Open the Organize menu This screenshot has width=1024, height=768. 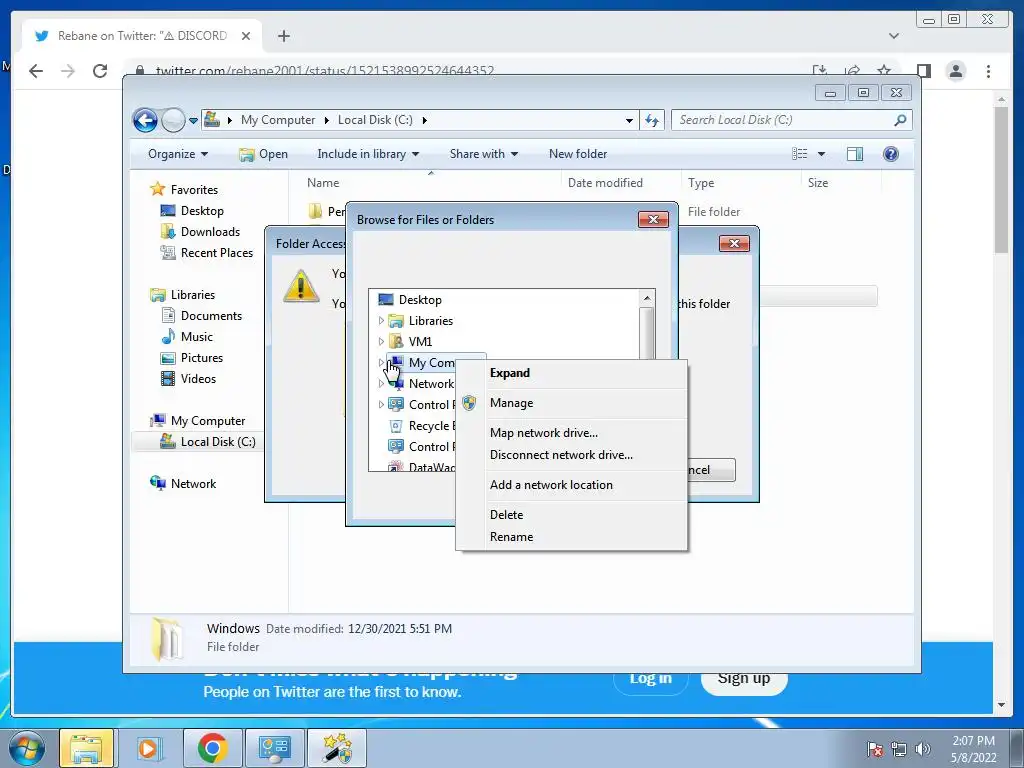coord(178,154)
